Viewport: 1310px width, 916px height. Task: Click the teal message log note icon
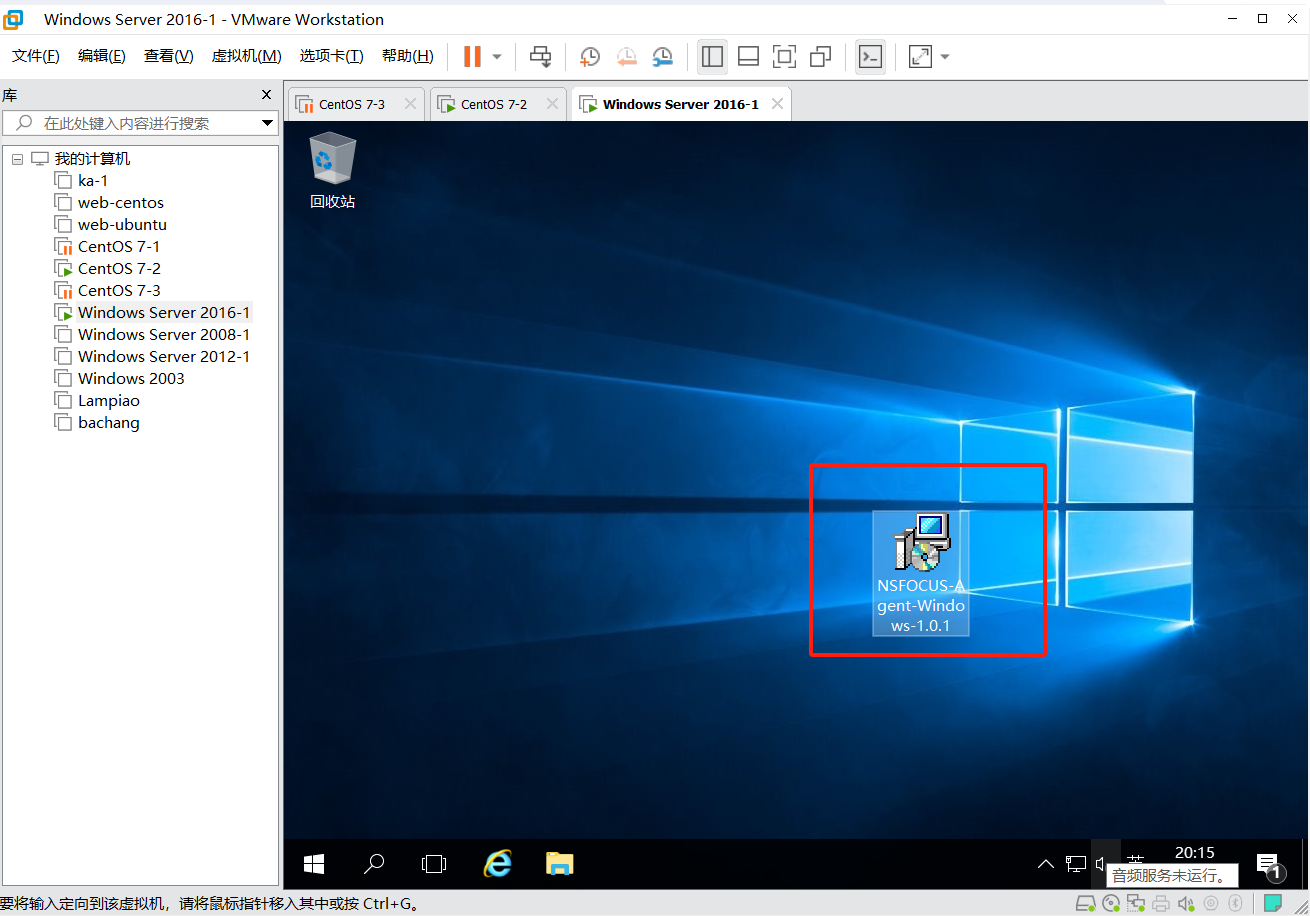coord(1273,904)
